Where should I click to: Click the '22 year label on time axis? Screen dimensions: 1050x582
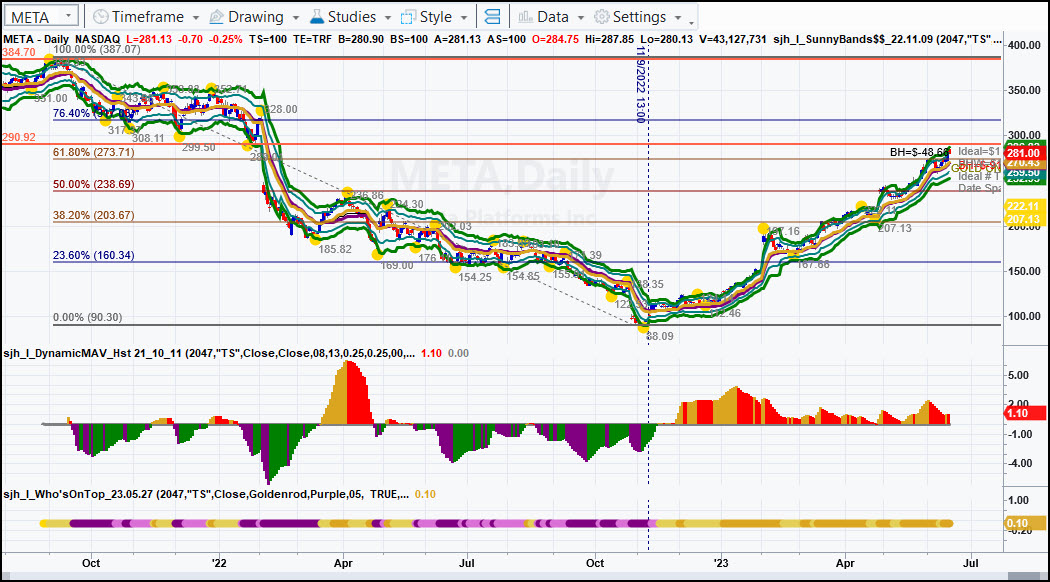point(219,563)
